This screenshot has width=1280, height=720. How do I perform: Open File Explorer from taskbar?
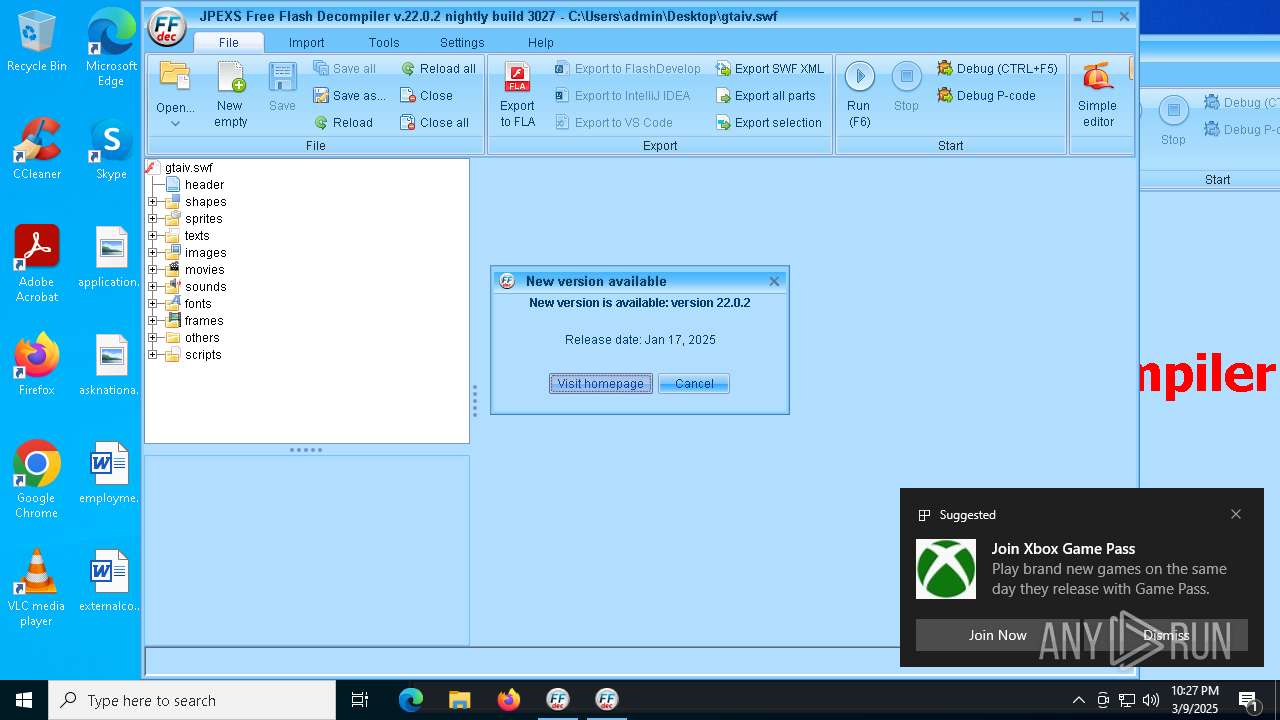[x=459, y=700]
